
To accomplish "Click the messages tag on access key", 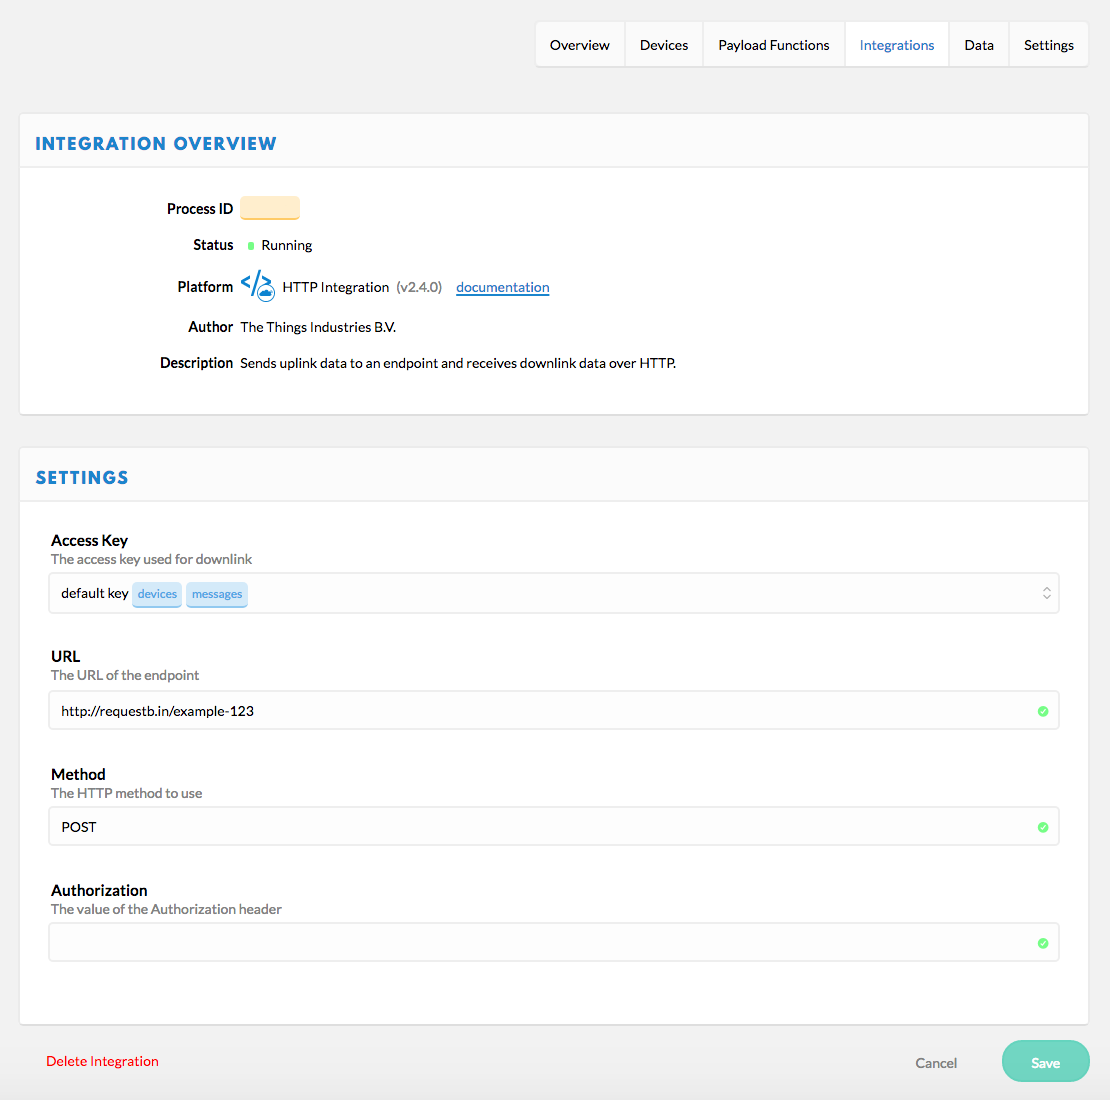I will point(217,594).
